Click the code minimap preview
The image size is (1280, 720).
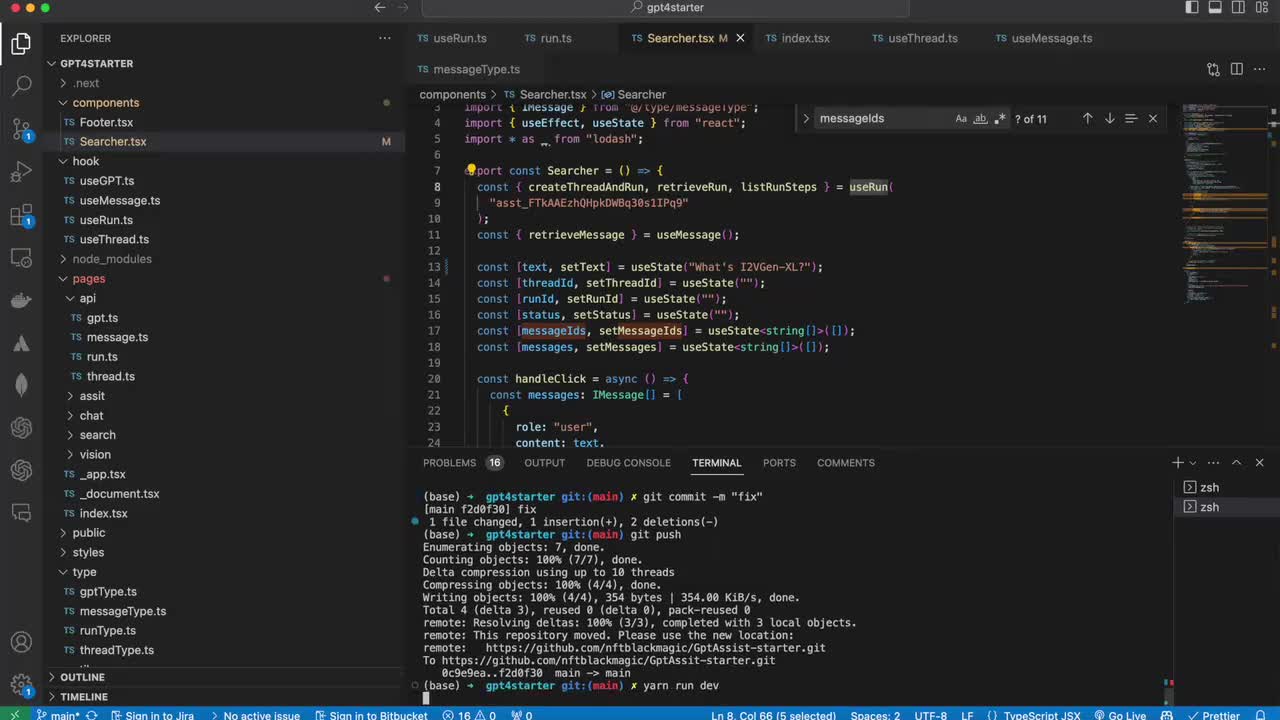pyautogui.click(x=1211, y=200)
